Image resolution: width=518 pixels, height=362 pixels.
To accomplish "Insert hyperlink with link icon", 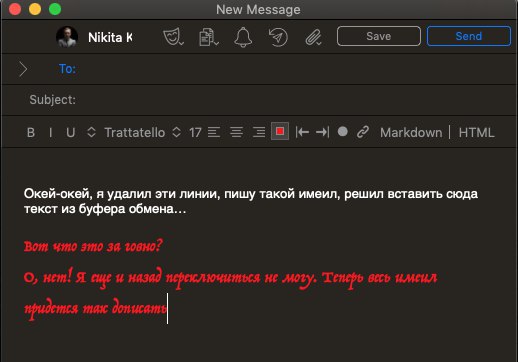I will [x=363, y=132].
